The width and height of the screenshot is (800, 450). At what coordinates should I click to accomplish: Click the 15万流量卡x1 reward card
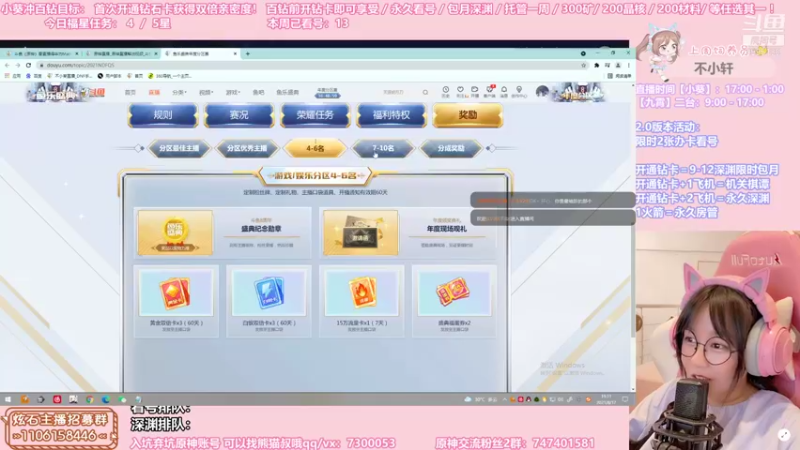point(362,301)
